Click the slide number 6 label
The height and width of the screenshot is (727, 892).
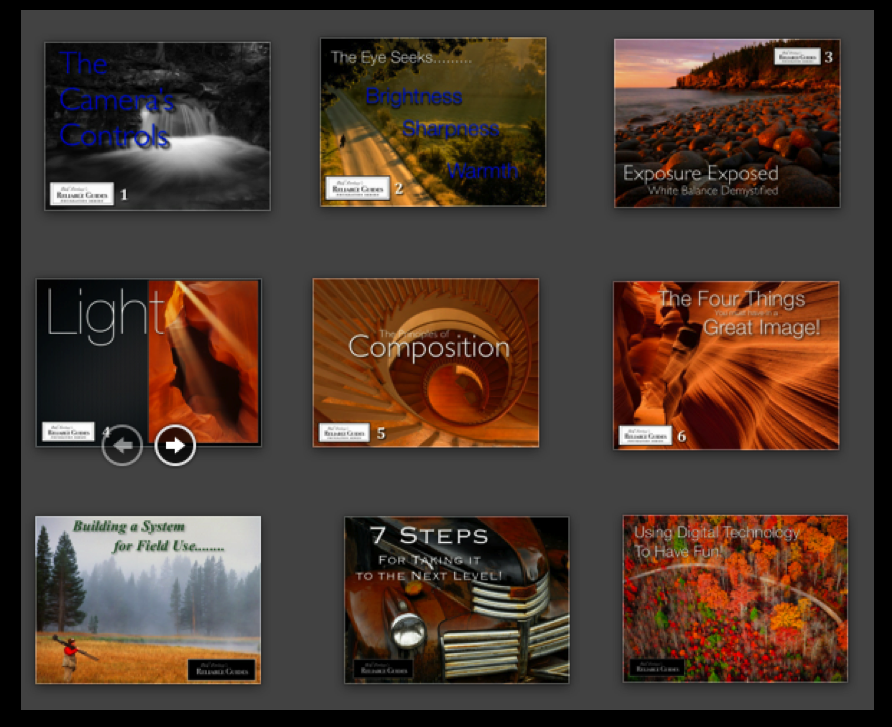tap(682, 436)
